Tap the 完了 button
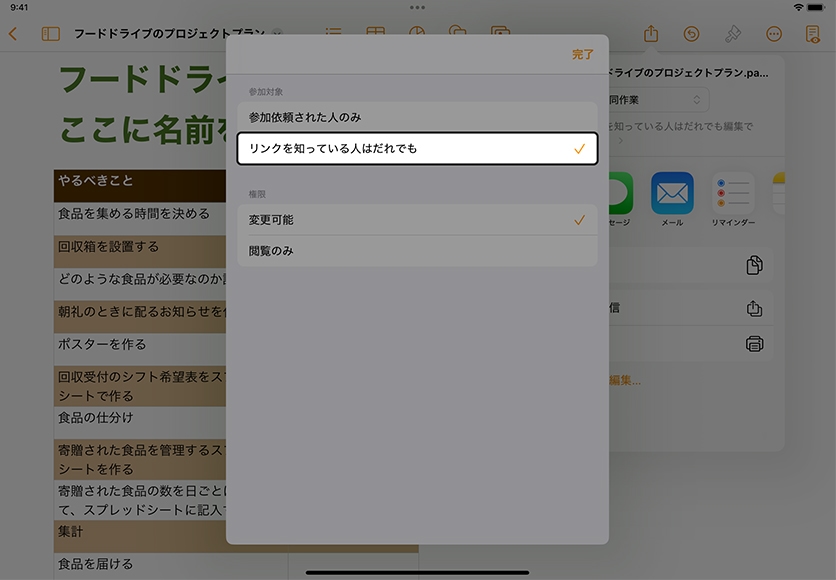This screenshot has width=836, height=580. tap(582, 55)
